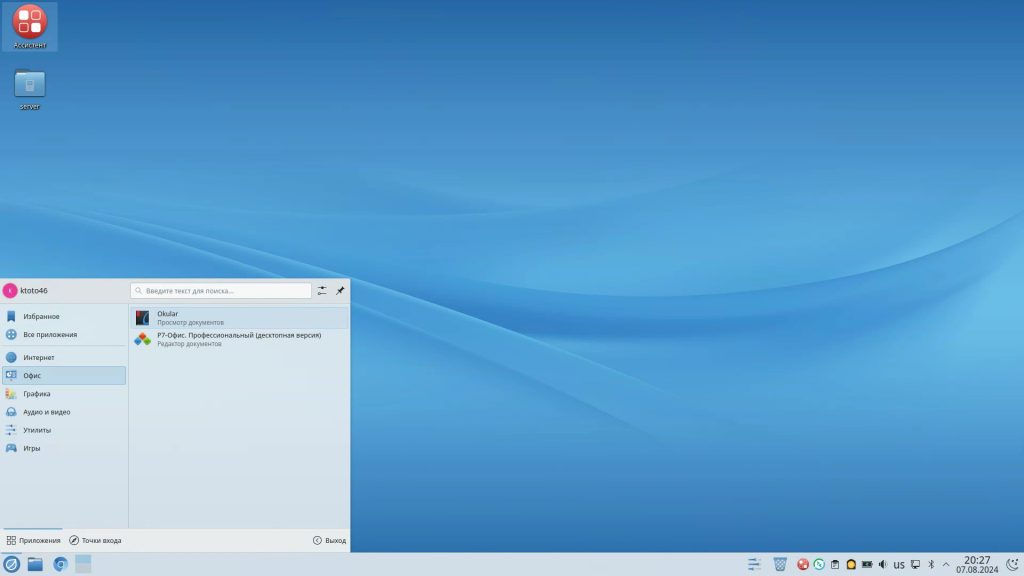The height and width of the screenshot is (576, 1024).
Task: Pin the launcher menu open
Action: [340, 291]
